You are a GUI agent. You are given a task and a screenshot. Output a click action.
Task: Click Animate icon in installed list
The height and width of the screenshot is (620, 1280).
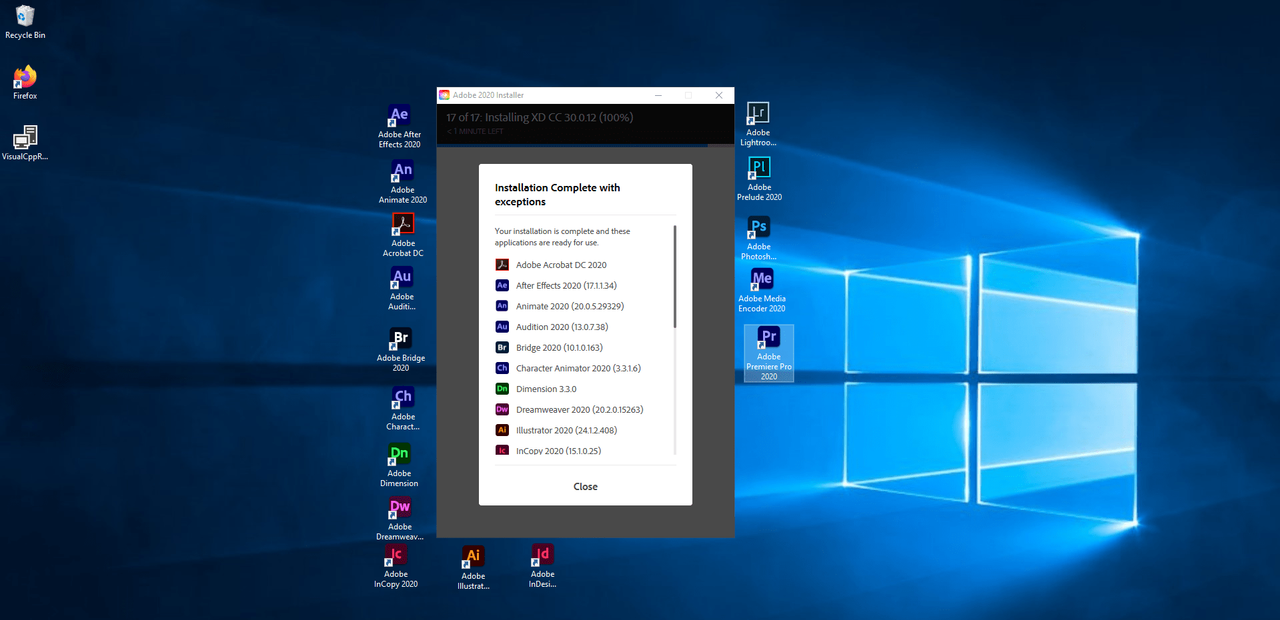point(502,306)
